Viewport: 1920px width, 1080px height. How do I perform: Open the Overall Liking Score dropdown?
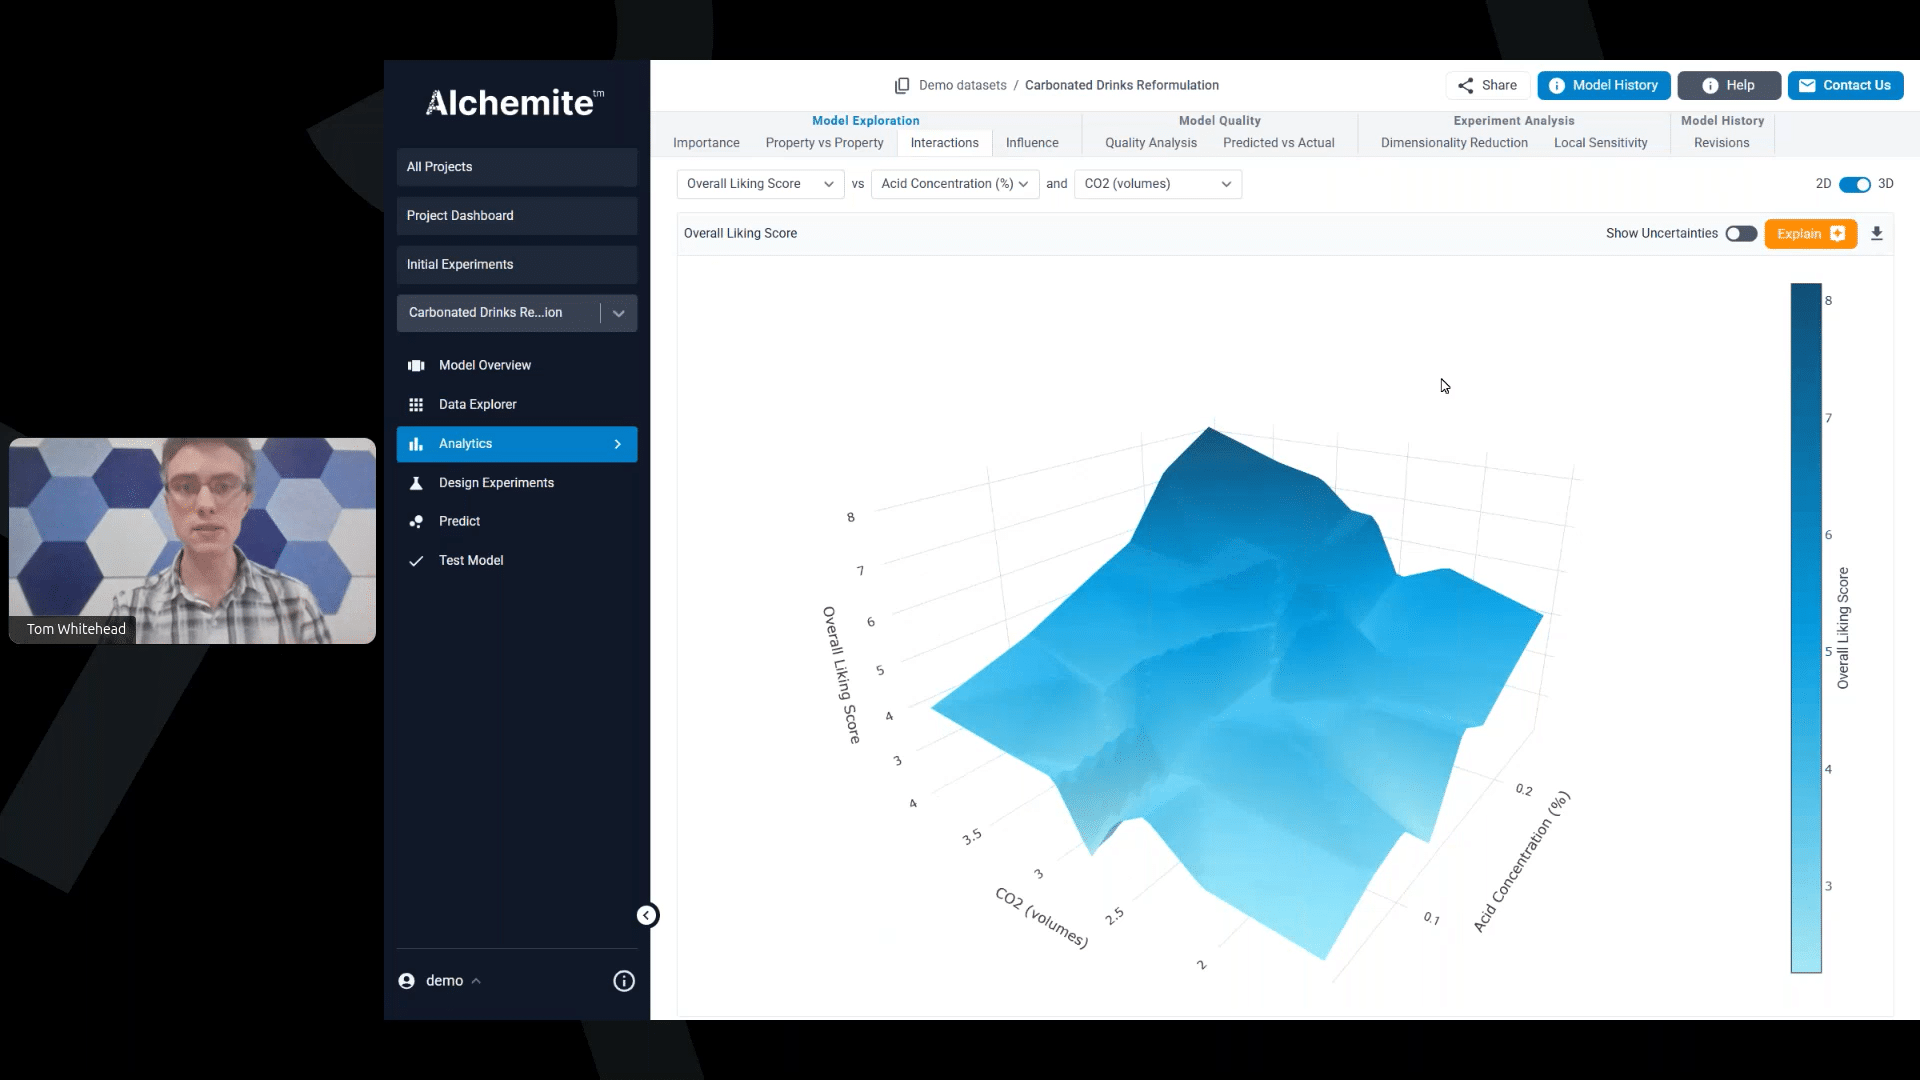click(760, 184)
